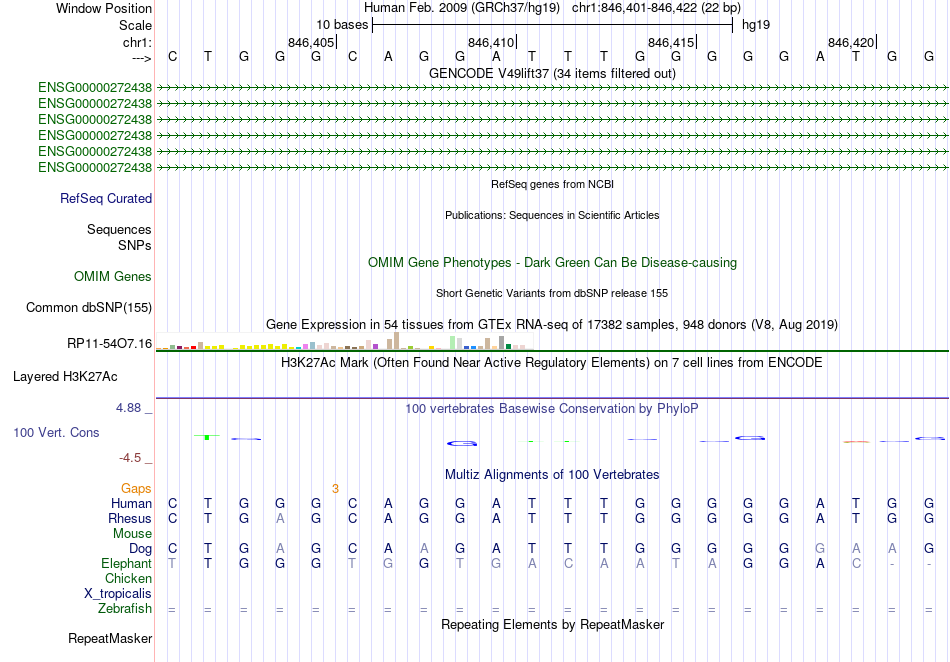Open Publications: Sequences in Scientific Articles title
950x662 pixels.
pos(552,215)
